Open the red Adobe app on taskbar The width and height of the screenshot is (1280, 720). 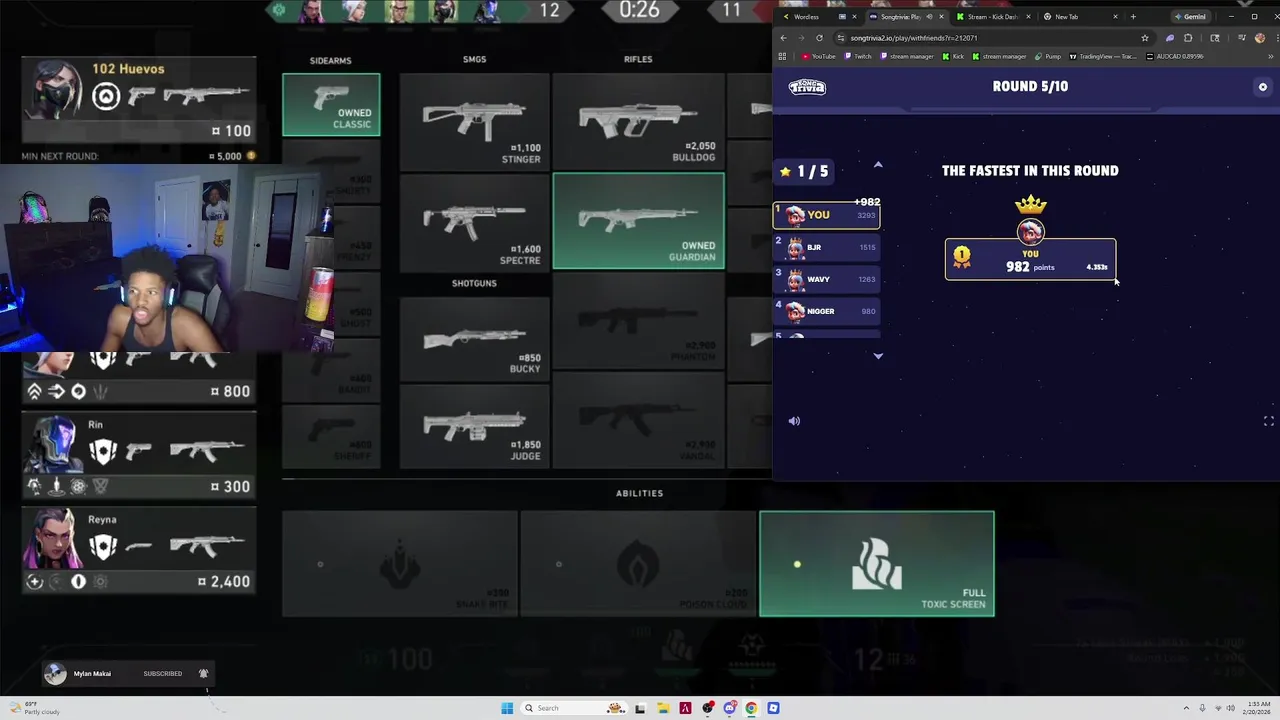pos(685,708)
